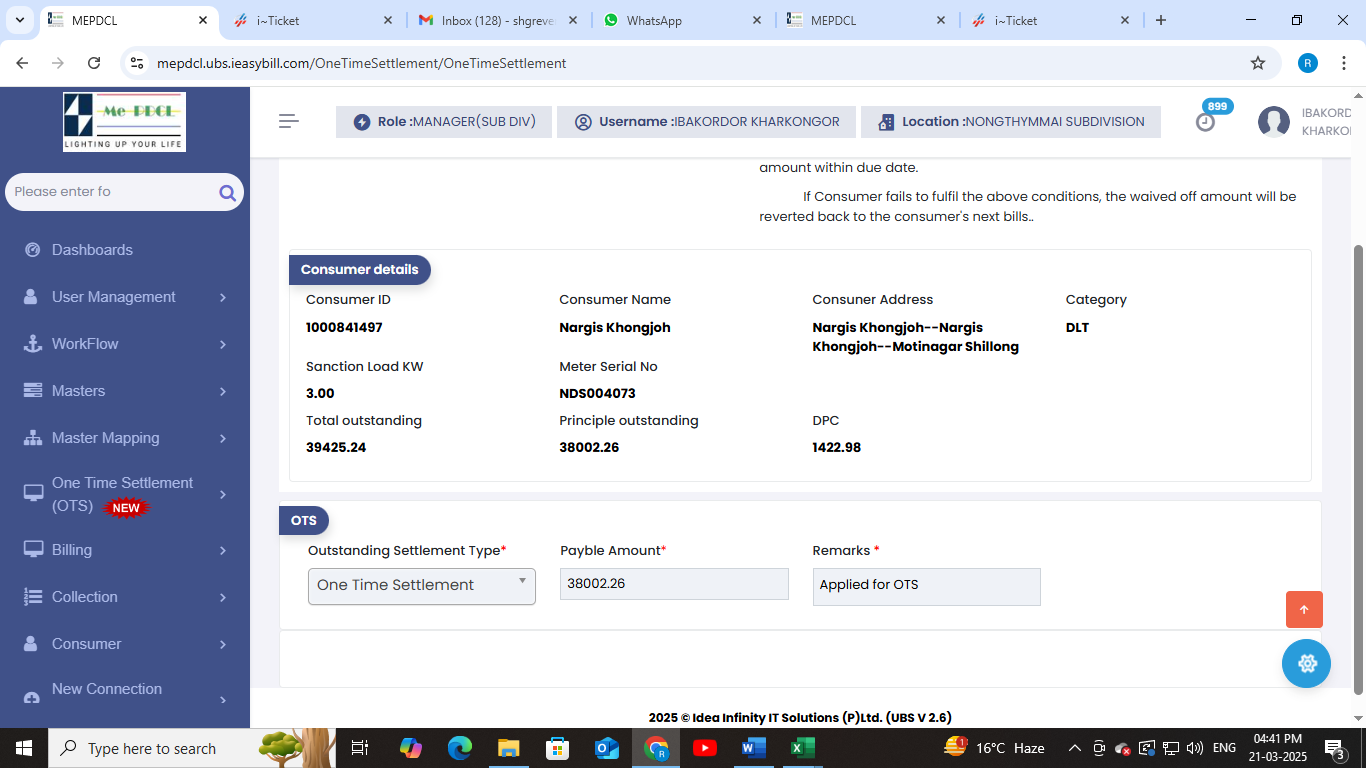Click the hamburger menu toggle icon
Screen dimensions: 1366x768
point(289,121)
